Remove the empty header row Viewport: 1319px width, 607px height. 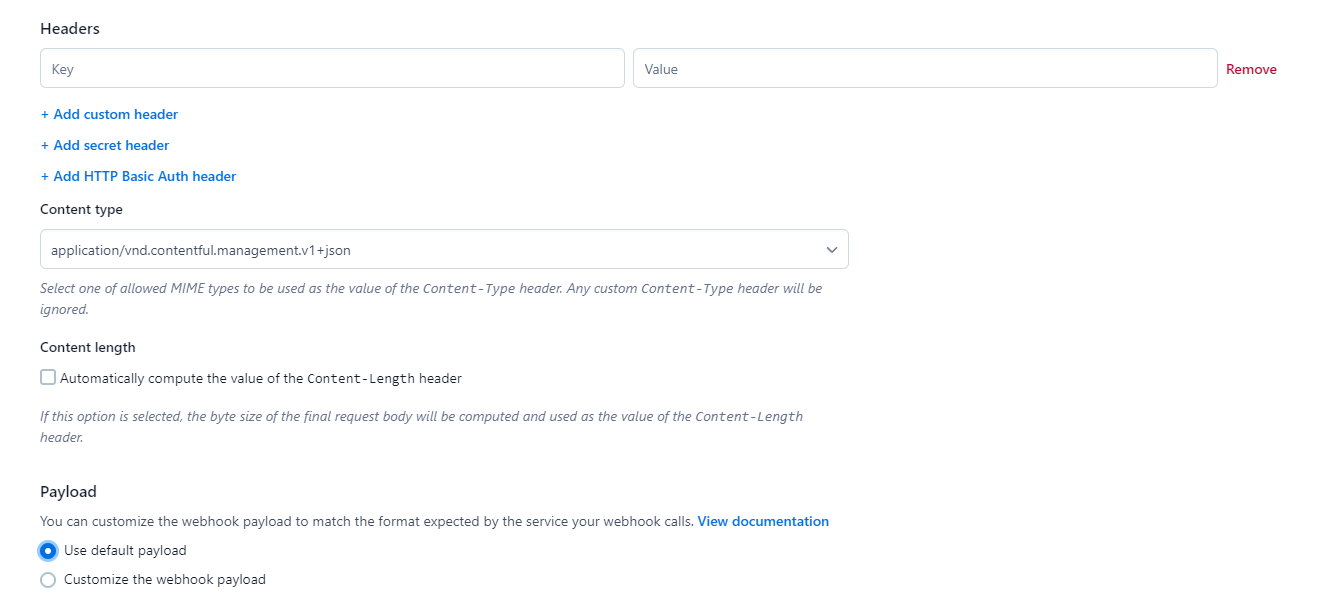coord(1251,68)
